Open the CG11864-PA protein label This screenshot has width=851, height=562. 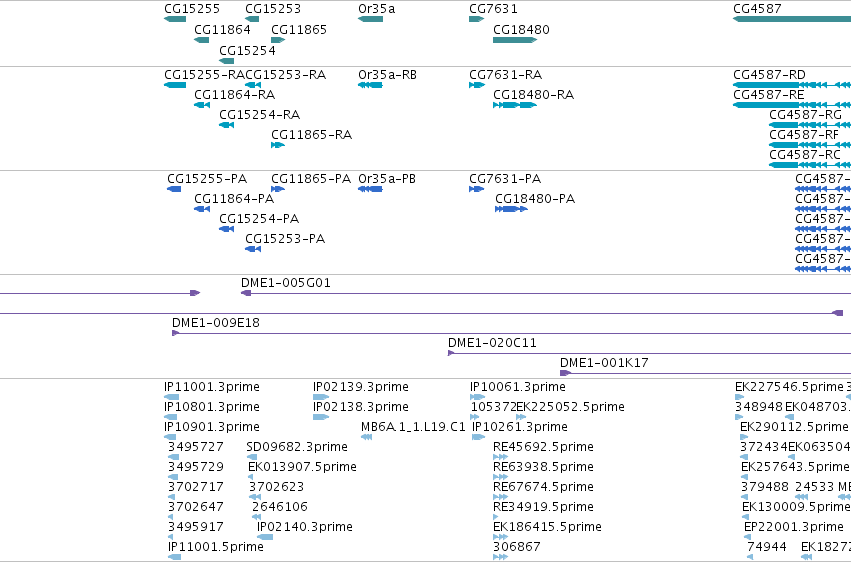click(234, 199)
